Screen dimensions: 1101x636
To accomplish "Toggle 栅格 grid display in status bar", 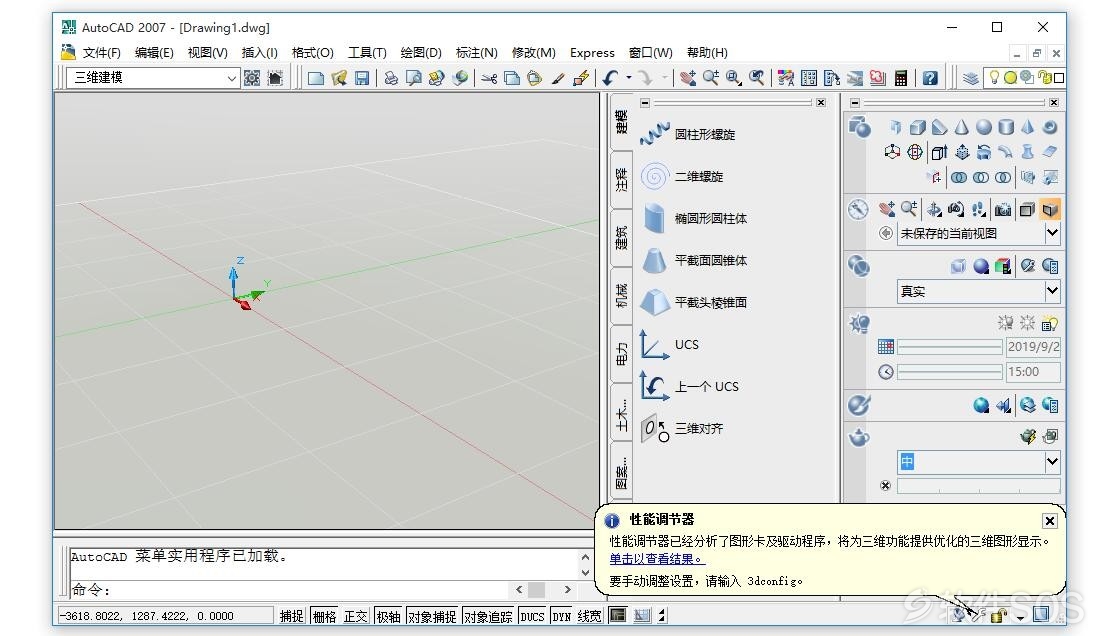I will (x=324, y=616).
